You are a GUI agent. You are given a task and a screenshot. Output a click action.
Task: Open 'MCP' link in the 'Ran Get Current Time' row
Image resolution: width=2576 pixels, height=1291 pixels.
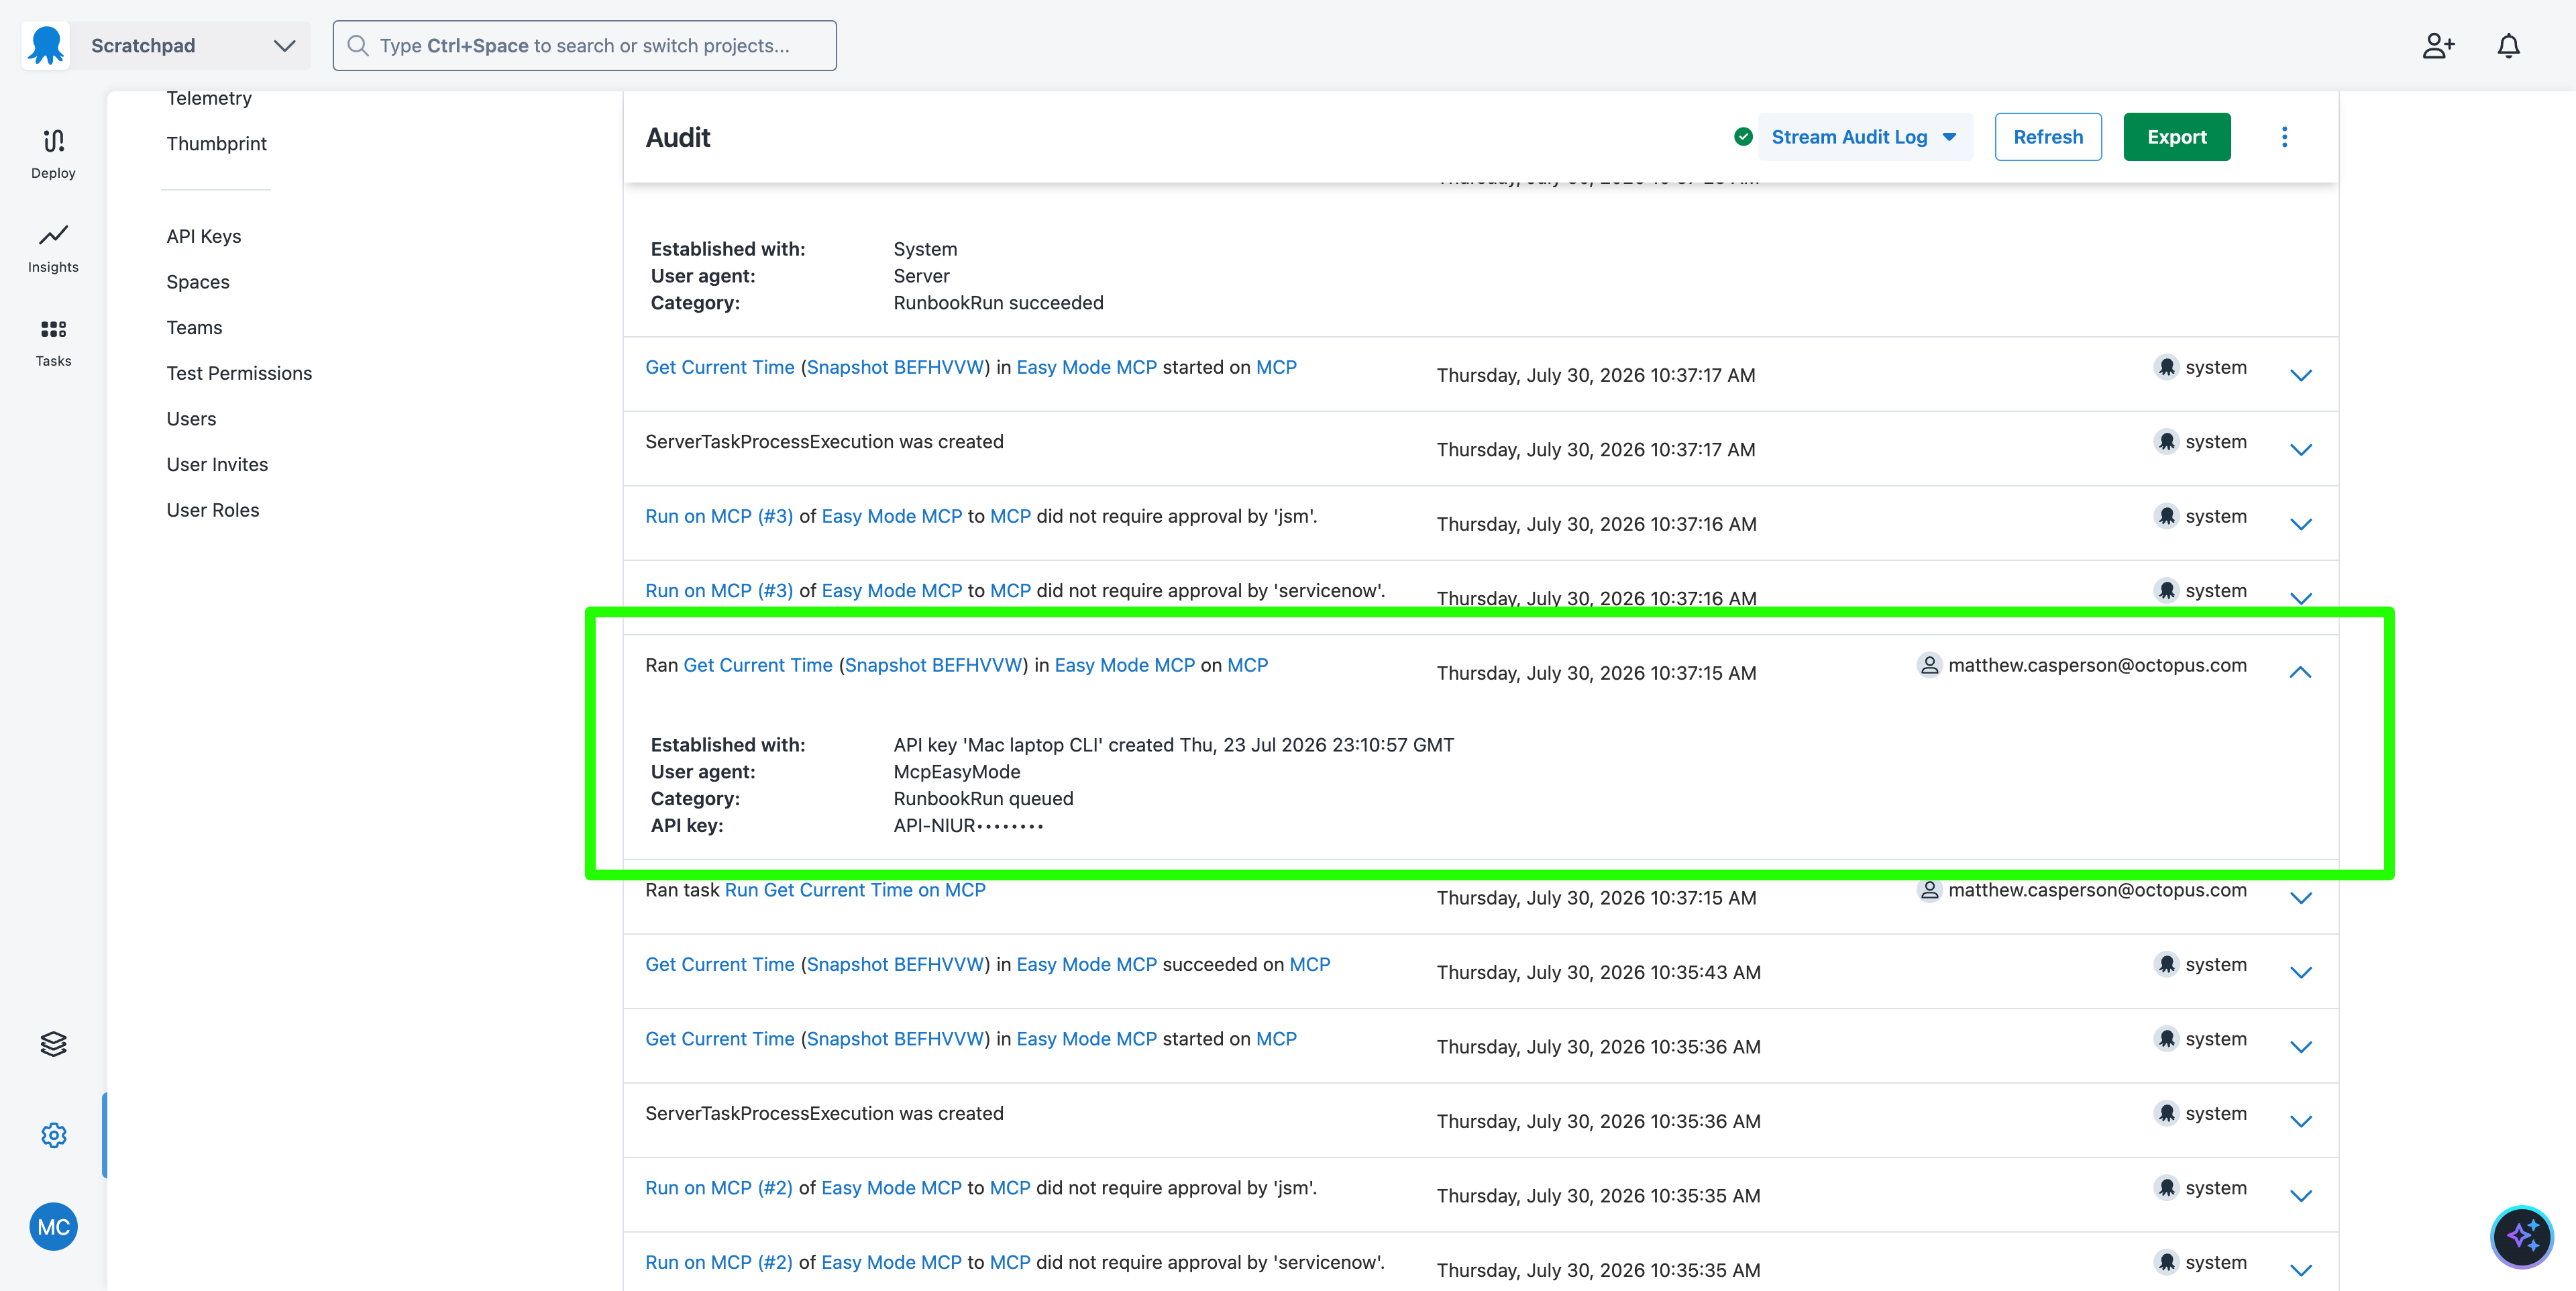[x=1247, y=665]
